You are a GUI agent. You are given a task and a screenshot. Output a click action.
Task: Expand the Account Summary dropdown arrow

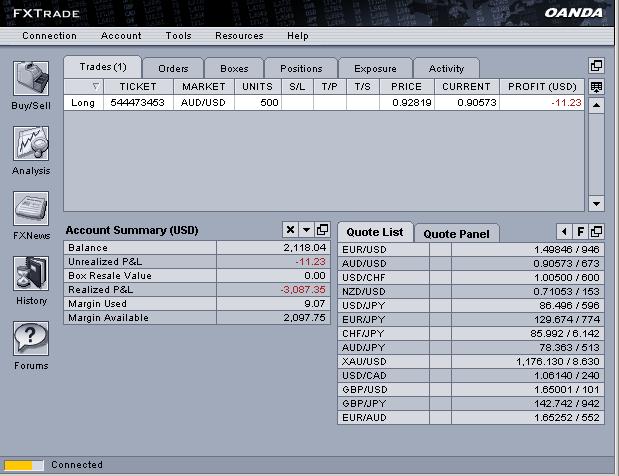306,230
